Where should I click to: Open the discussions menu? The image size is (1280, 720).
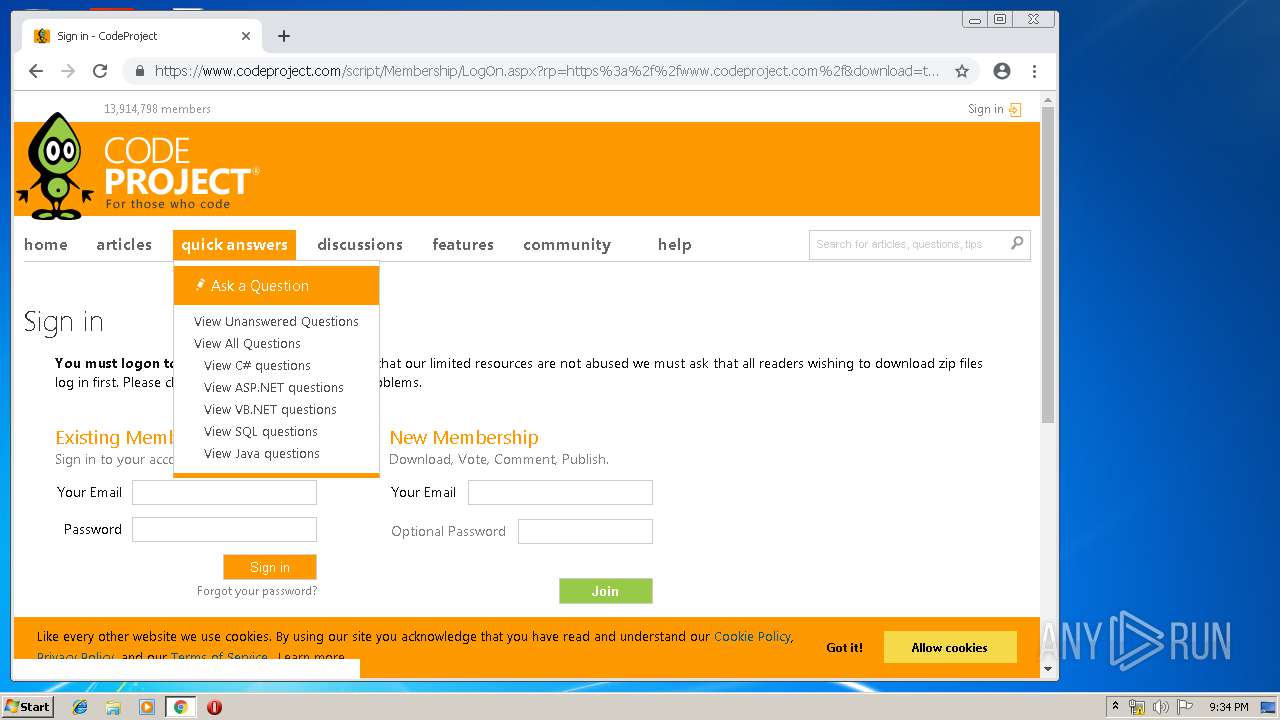360,245
